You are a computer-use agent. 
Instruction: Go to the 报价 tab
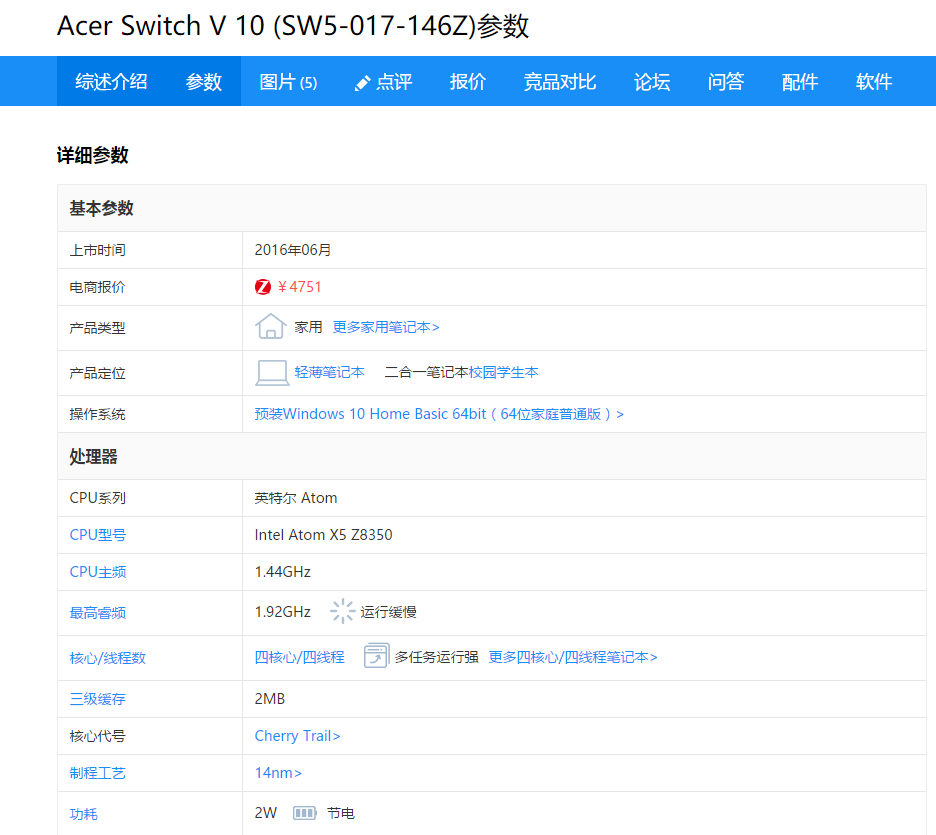(468, 81)
